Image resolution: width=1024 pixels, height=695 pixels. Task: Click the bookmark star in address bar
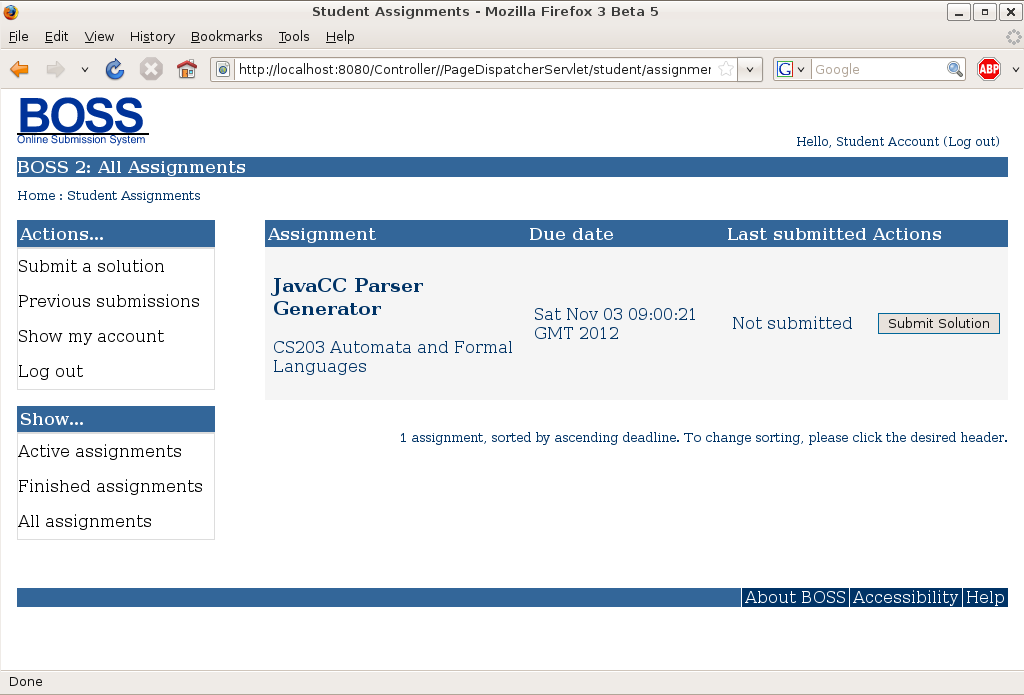coord(726,69)
